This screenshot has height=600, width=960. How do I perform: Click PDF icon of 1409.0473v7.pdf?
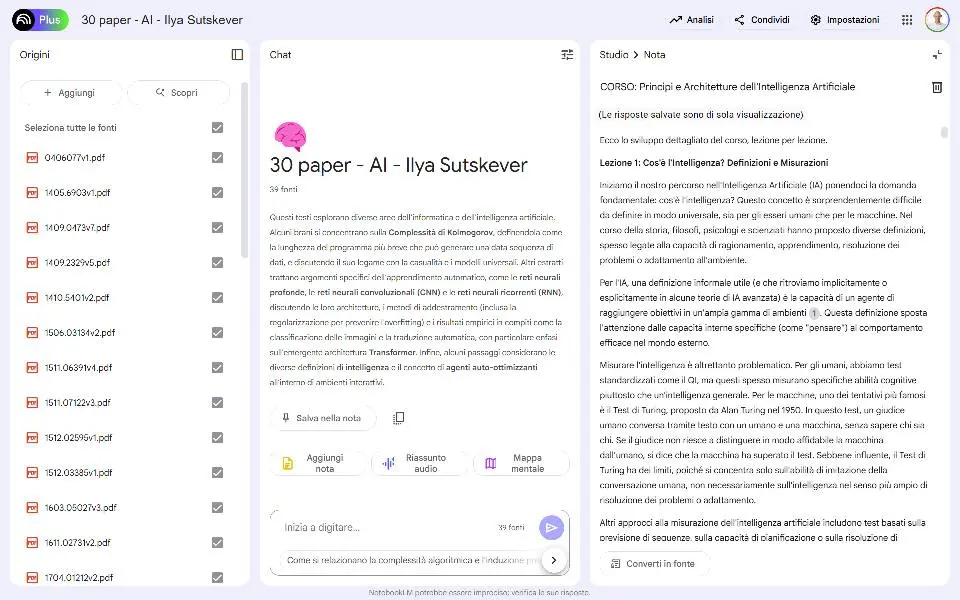[x=32, y=227]
